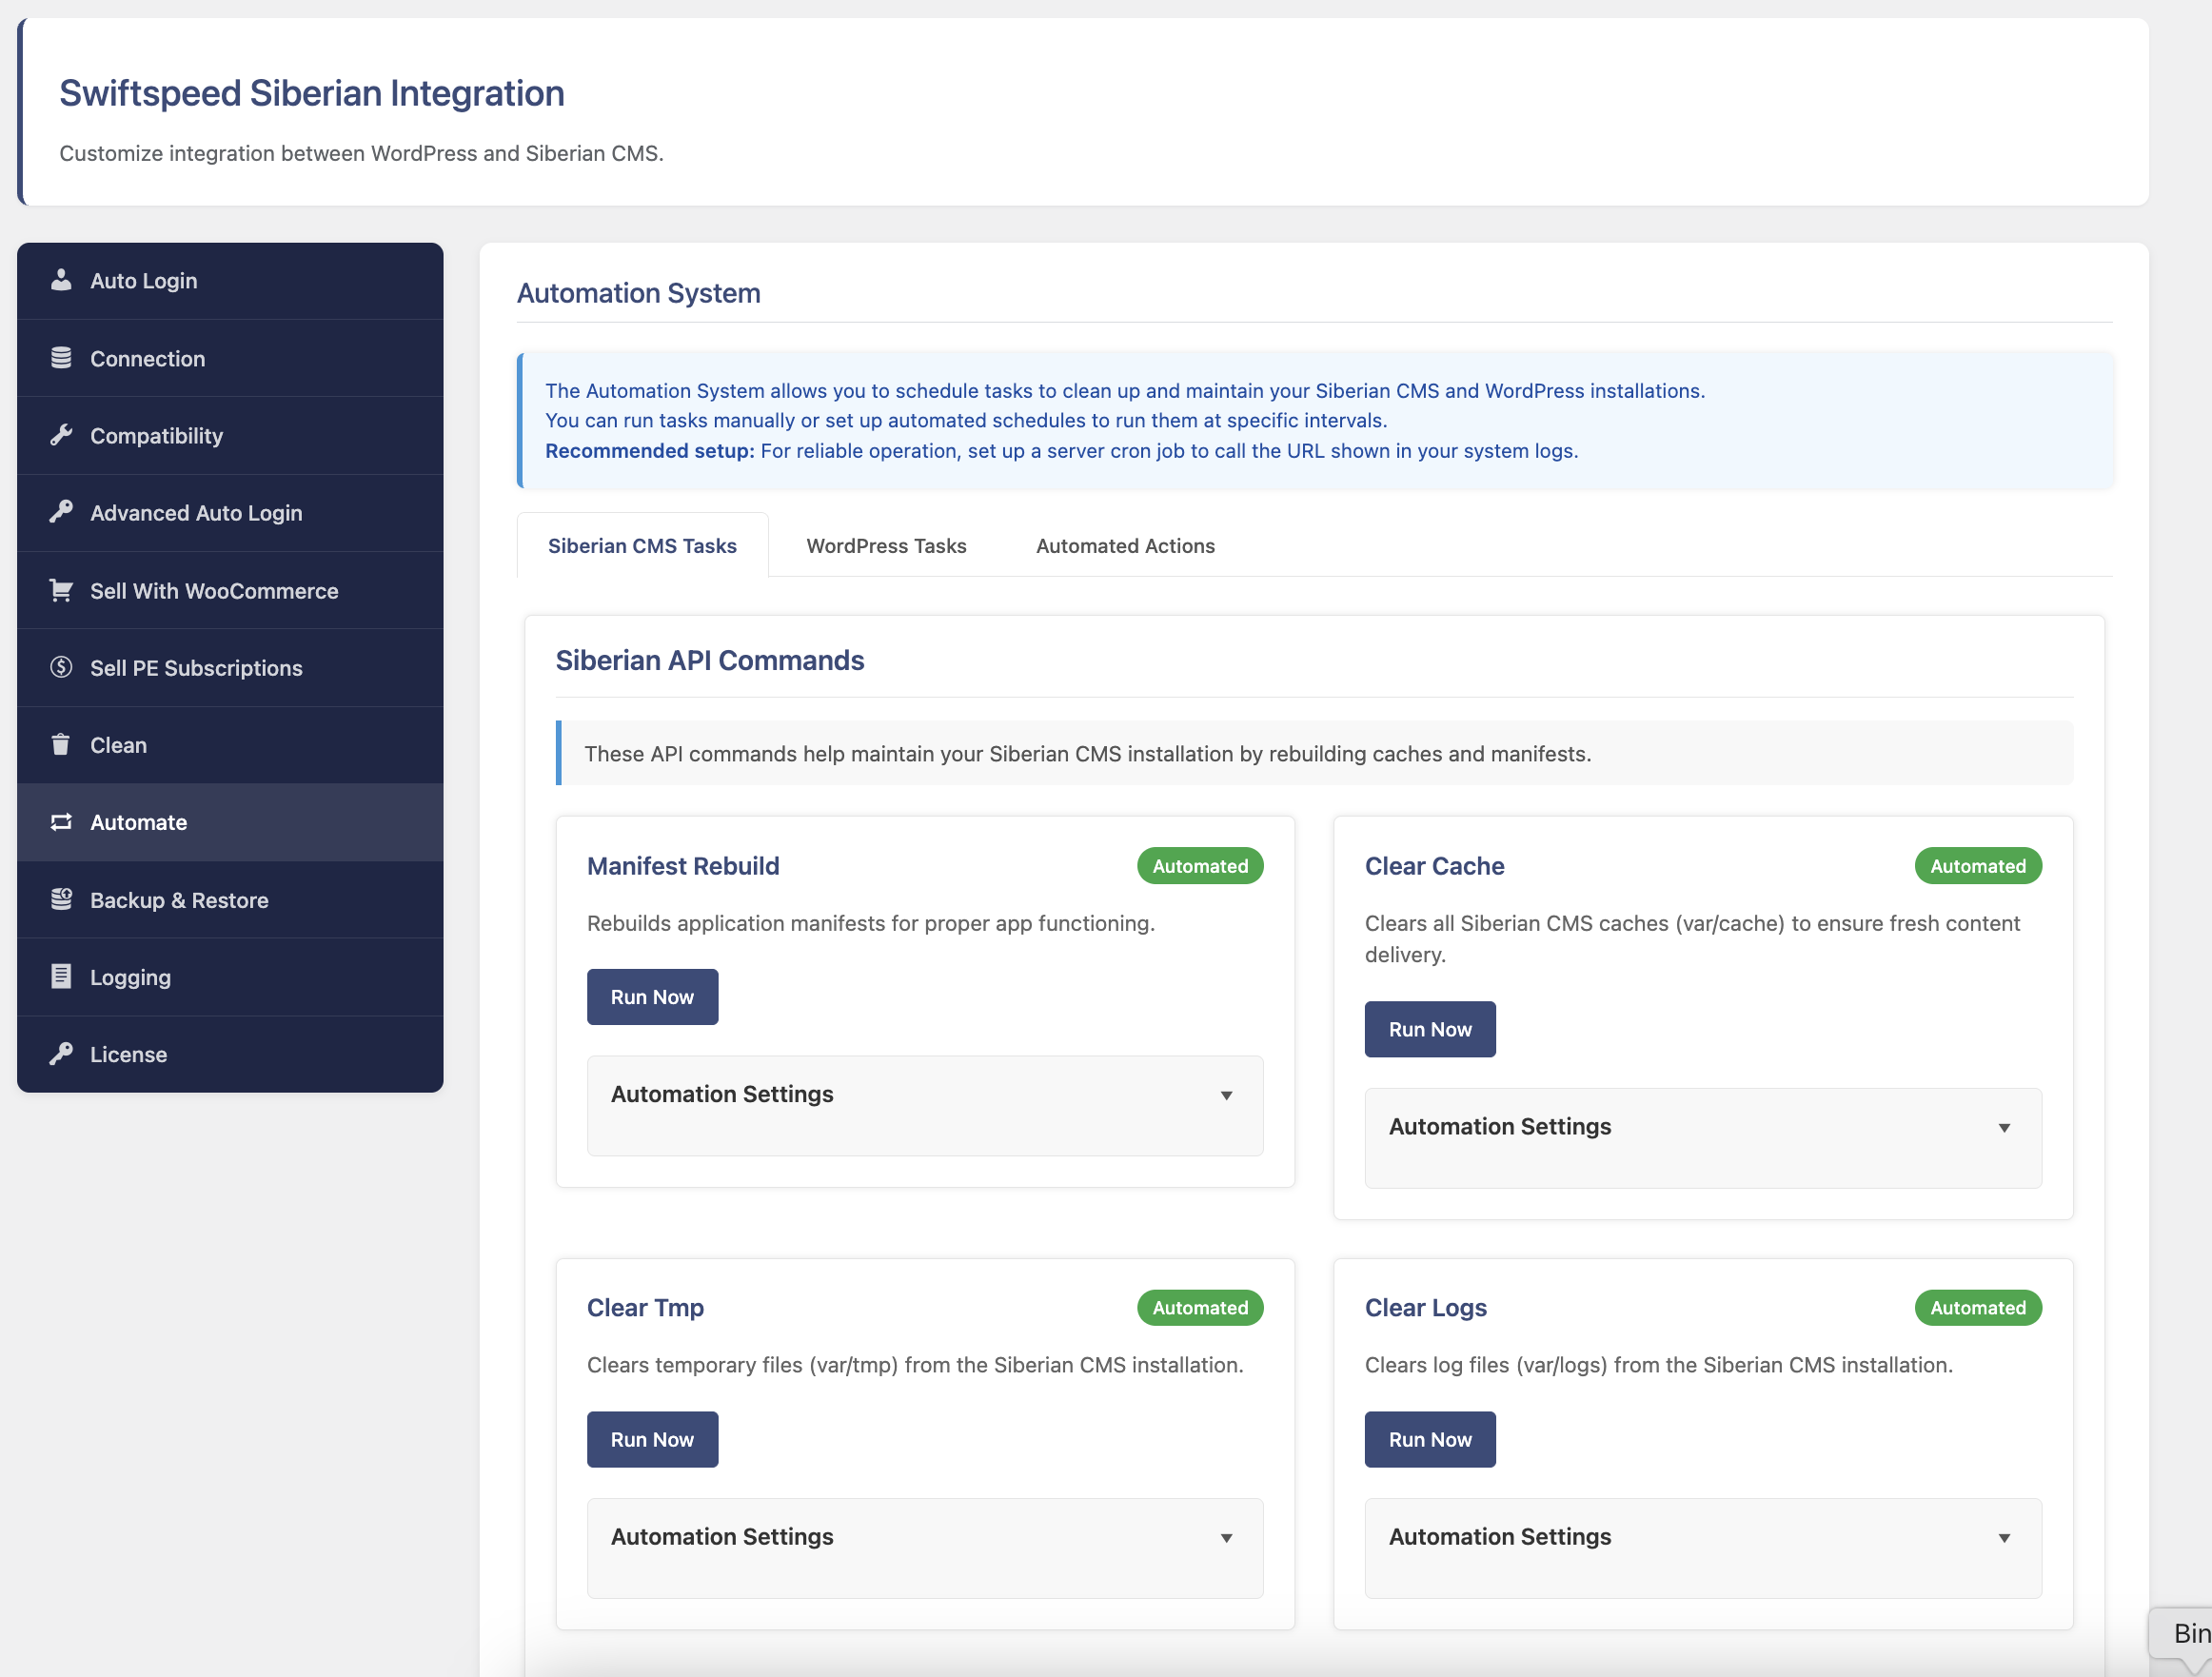Click the Automated badge on Clear Cache
The image size is (2212, 1677).
pos(1978,866)
